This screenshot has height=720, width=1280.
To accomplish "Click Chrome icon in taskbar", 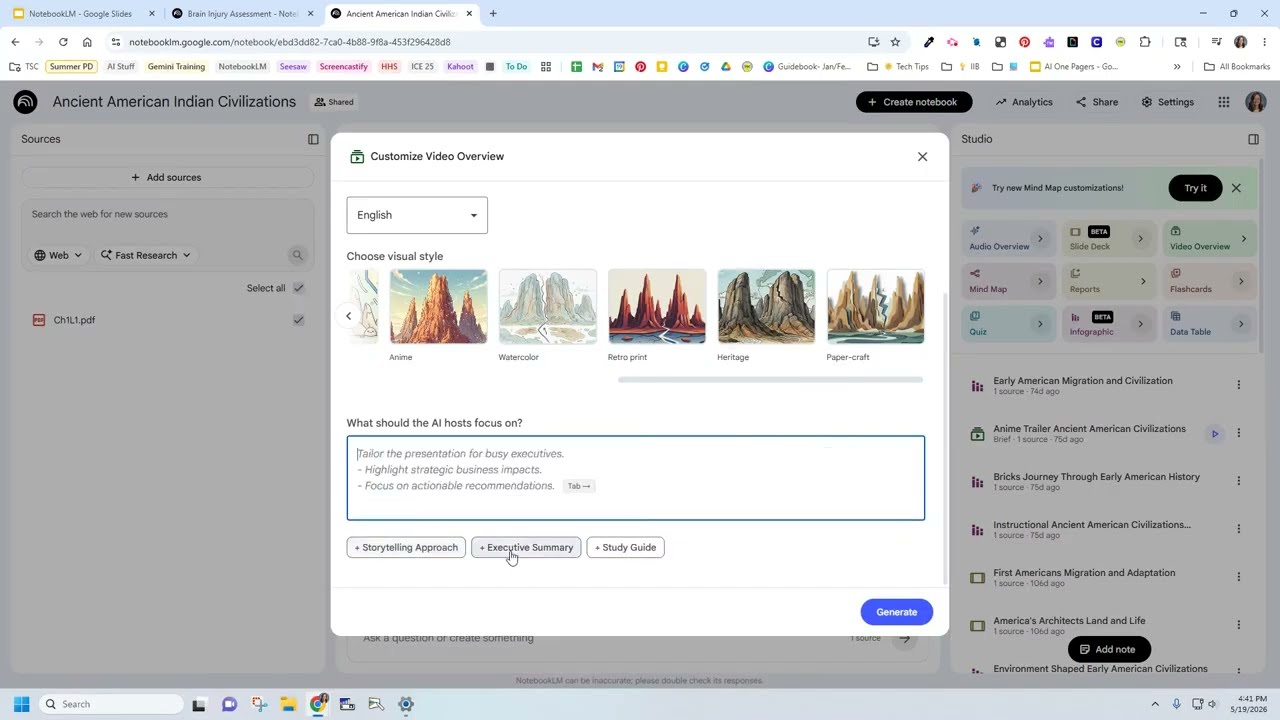I will coord(318,704).
